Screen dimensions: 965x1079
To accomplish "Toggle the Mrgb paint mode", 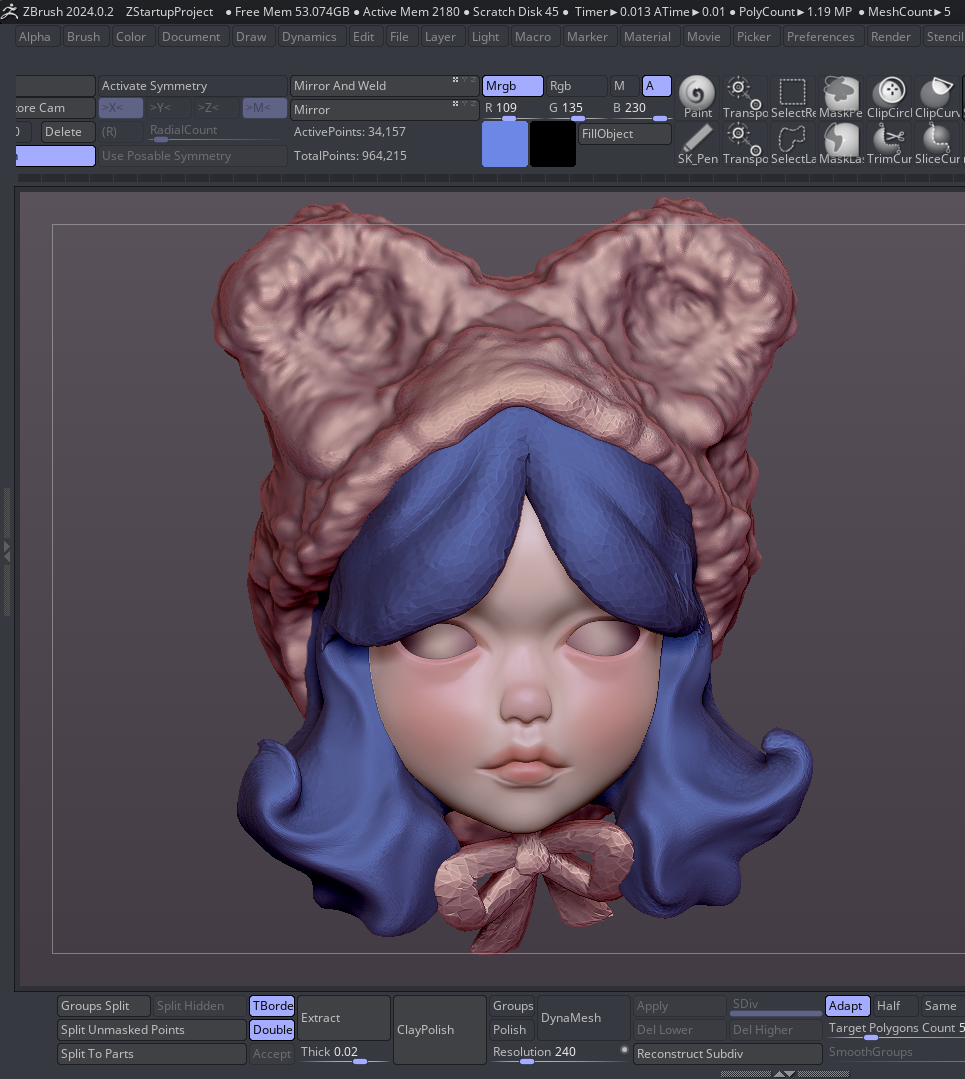I will click(x=512, y=86).
